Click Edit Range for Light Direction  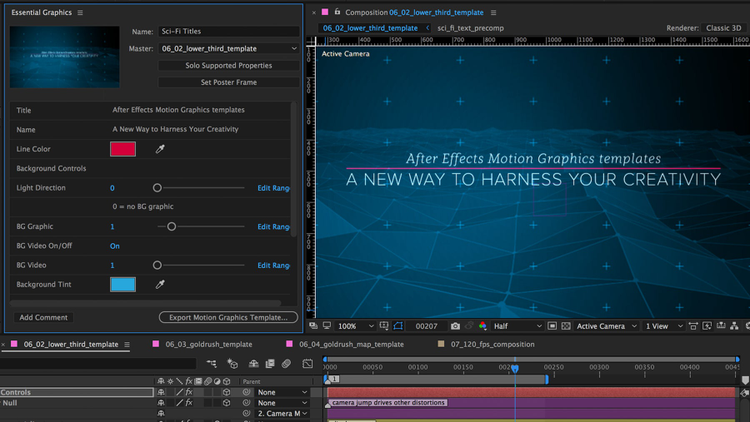(273, 188)
